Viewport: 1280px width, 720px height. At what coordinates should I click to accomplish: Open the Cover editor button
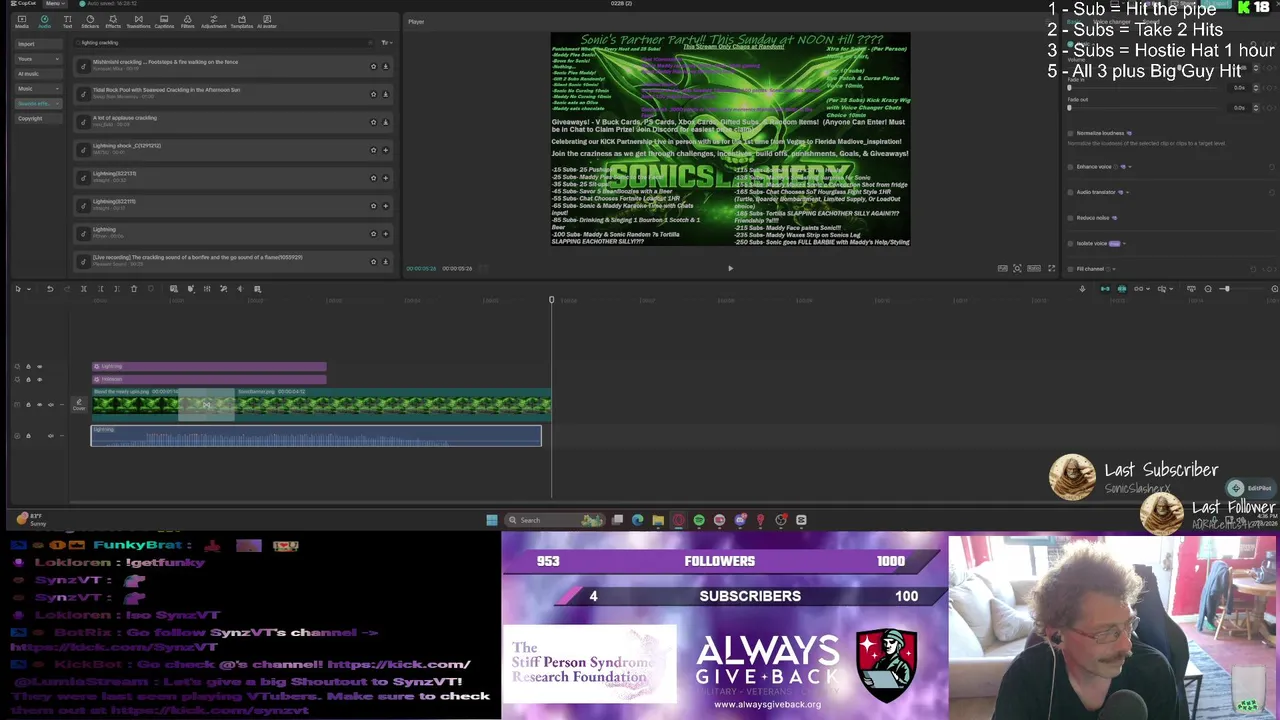click(x=79, y=404)
